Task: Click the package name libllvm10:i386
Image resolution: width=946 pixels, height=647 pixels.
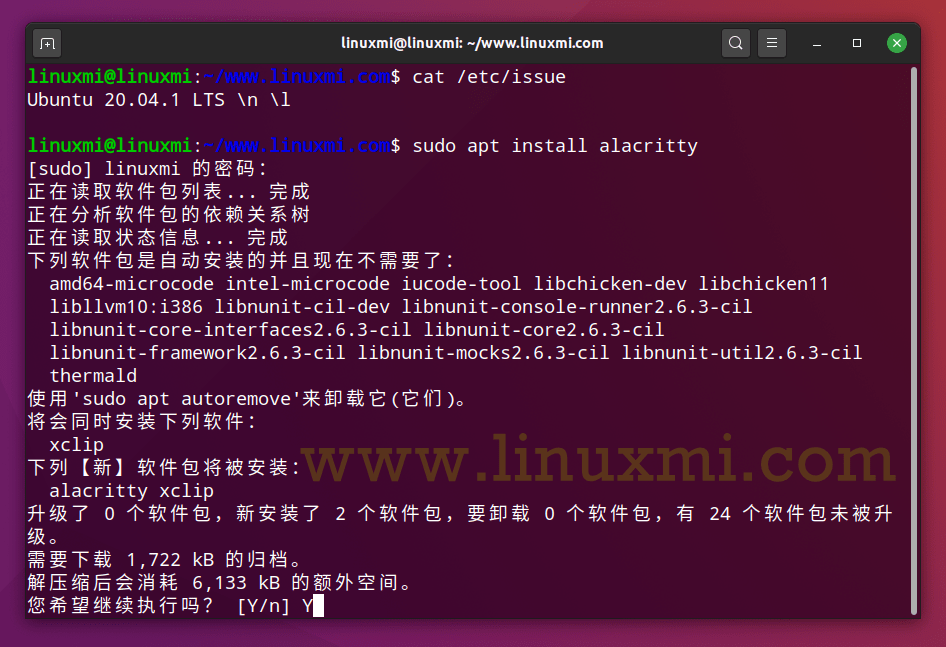Action: tap(126, 307)
